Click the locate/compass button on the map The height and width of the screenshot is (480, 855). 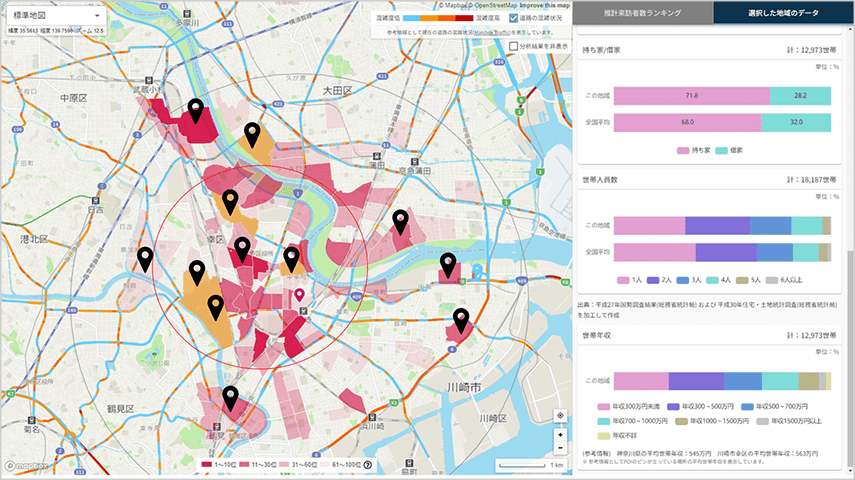560,416
